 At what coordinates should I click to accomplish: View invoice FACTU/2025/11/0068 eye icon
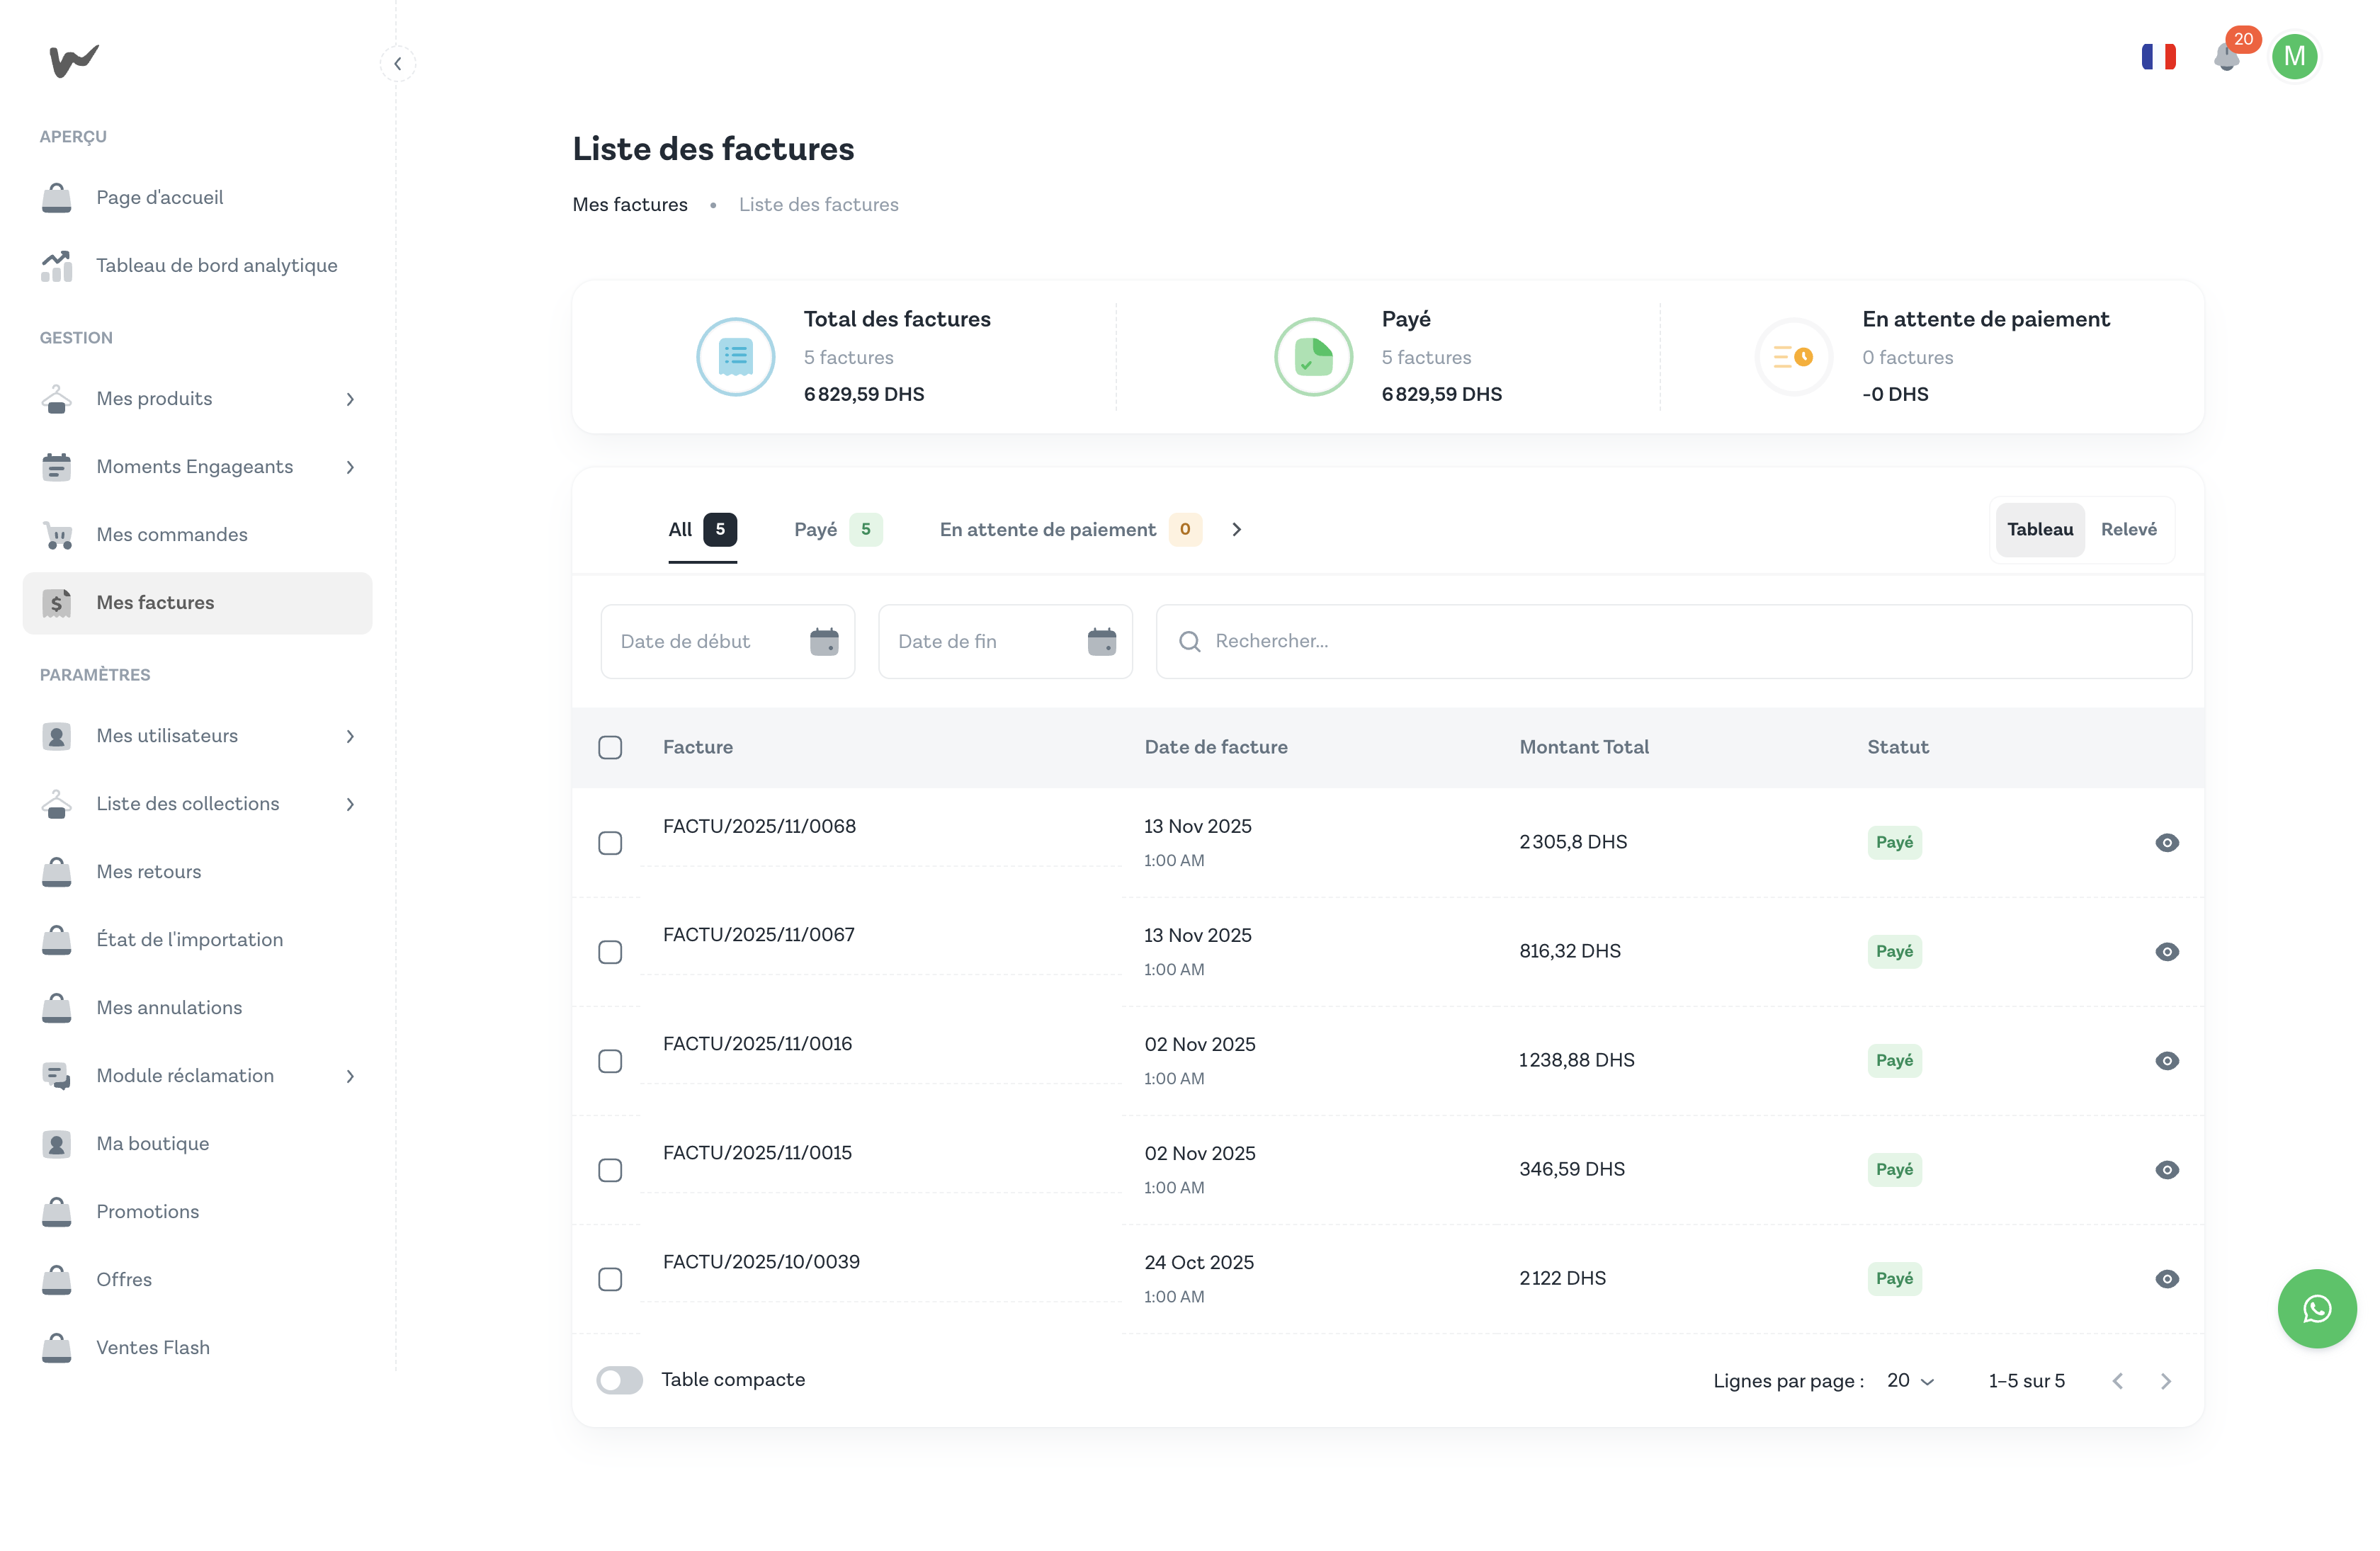[x=2166, y=842]
